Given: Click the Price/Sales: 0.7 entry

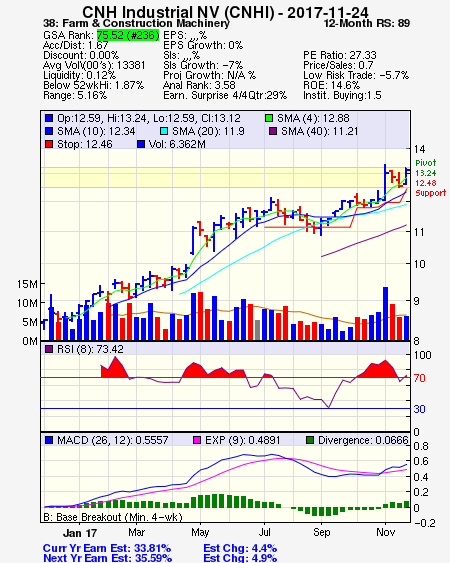Looking at the screenshot, I should tap(338, 65).
